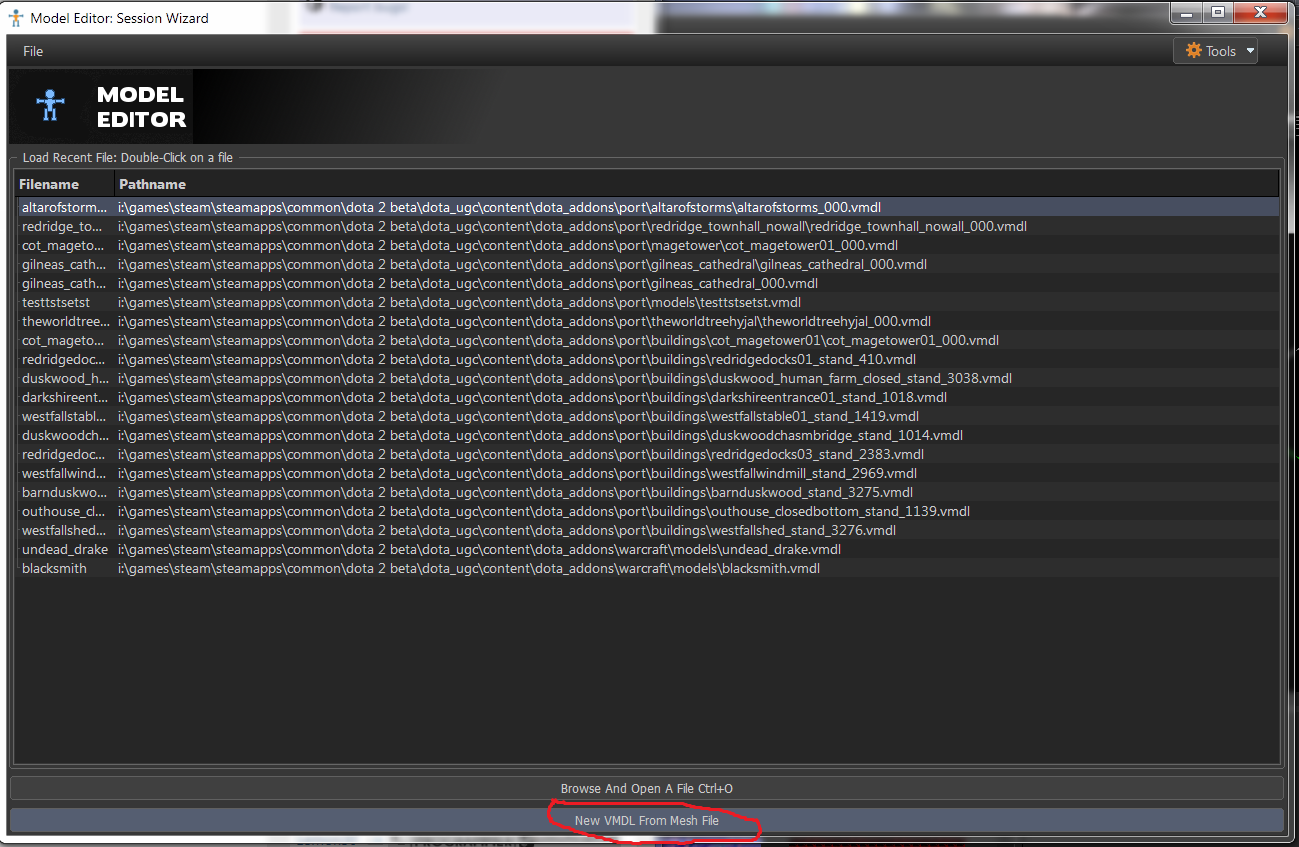Select the redridge_townhall_nowall_000.vmdl entry
1299x847 pixels.
(570, 227)
